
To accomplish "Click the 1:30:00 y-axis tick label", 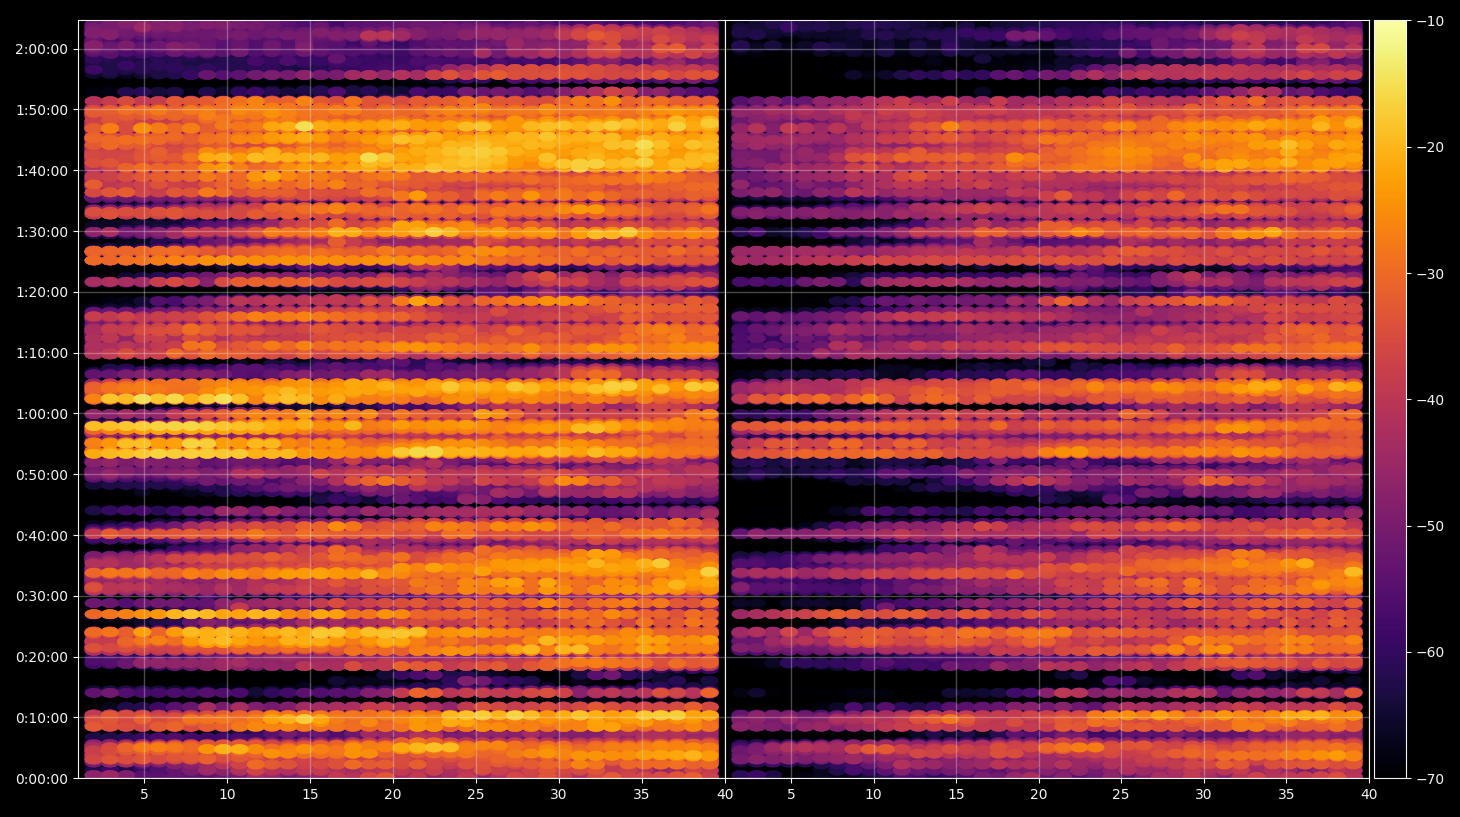I will coord(41,232).
